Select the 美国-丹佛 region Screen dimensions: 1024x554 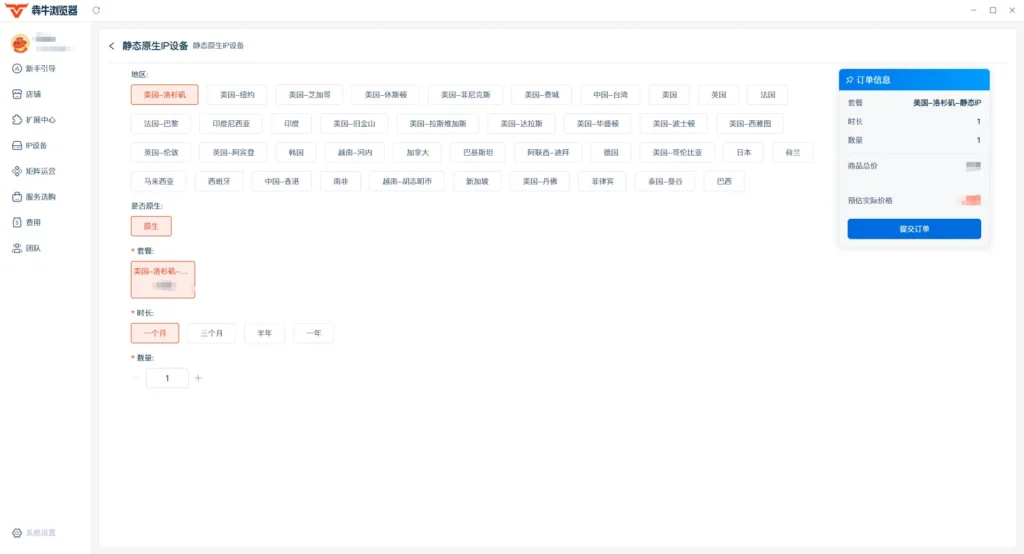click(x=540, y=181)
